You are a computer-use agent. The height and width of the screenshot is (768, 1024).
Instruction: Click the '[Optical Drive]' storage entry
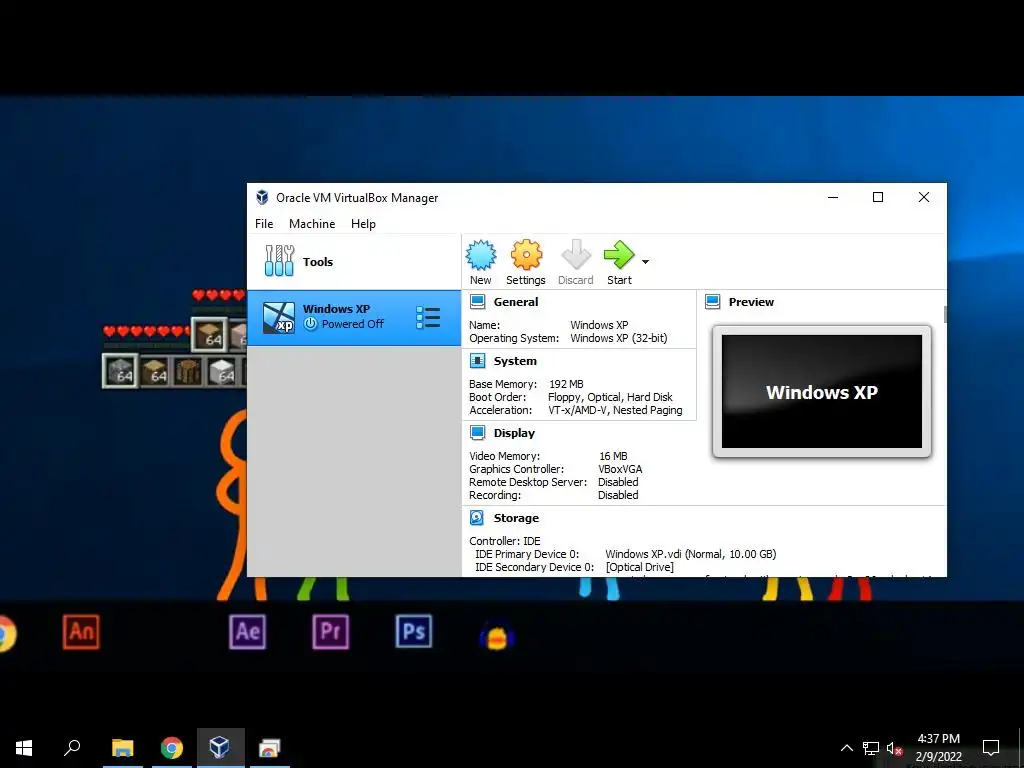(x=639, y=567)
